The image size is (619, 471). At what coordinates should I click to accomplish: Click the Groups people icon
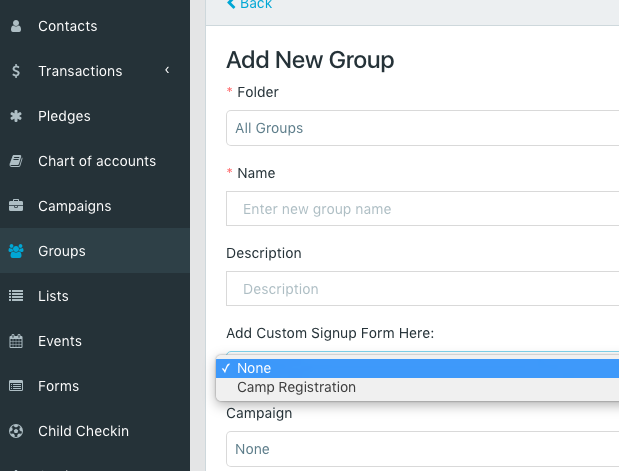(16, 251)
